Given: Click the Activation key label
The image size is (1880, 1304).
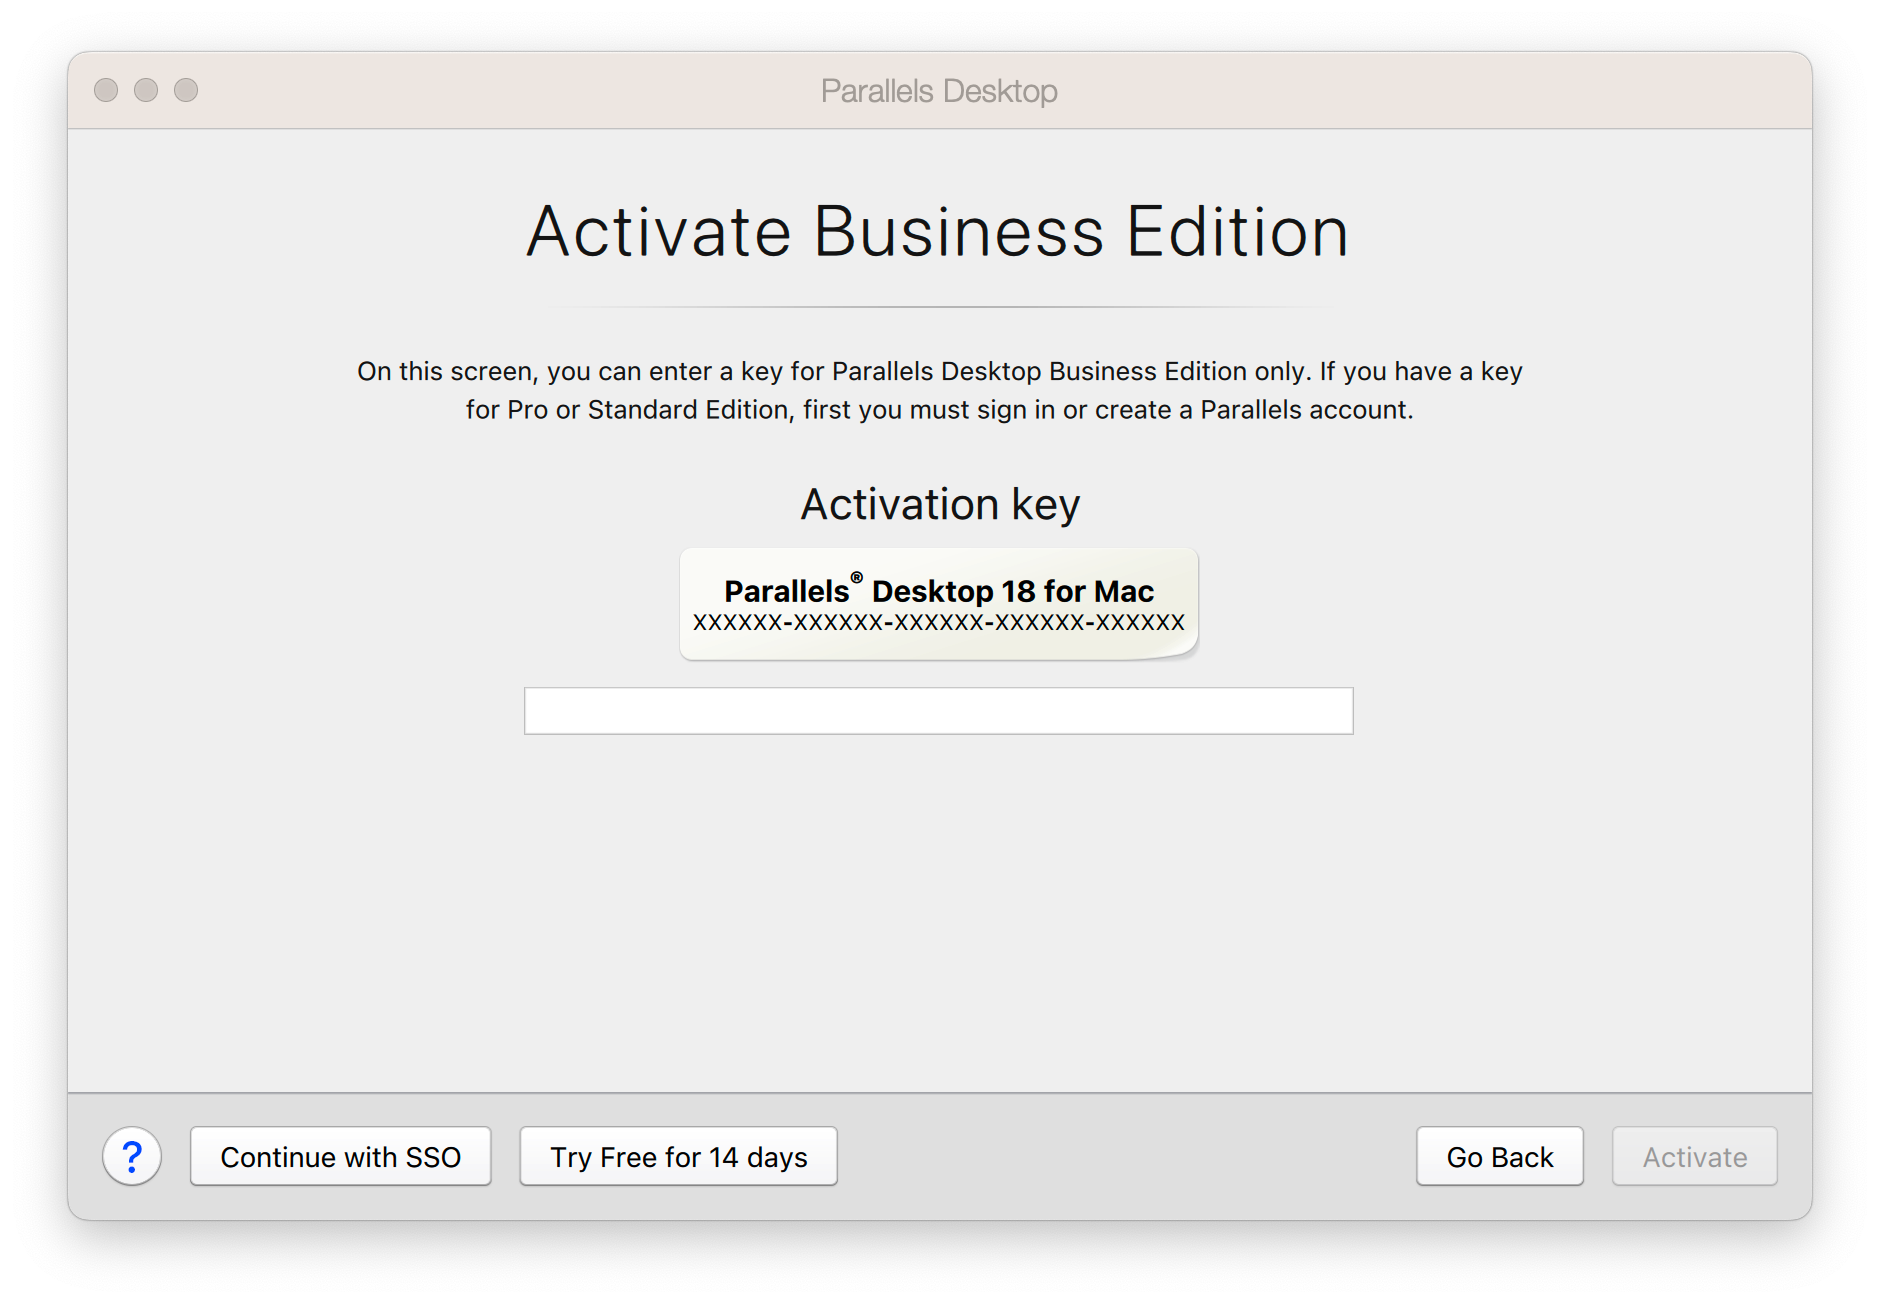Looking at the screenshot, I should tap(940, 504).
